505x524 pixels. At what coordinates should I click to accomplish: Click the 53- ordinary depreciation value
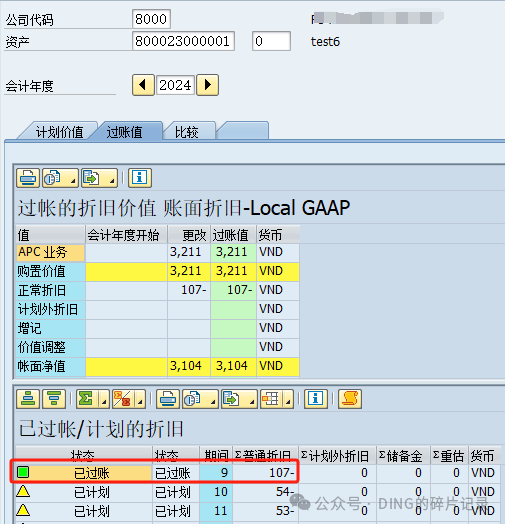click(x=265, y=511)
